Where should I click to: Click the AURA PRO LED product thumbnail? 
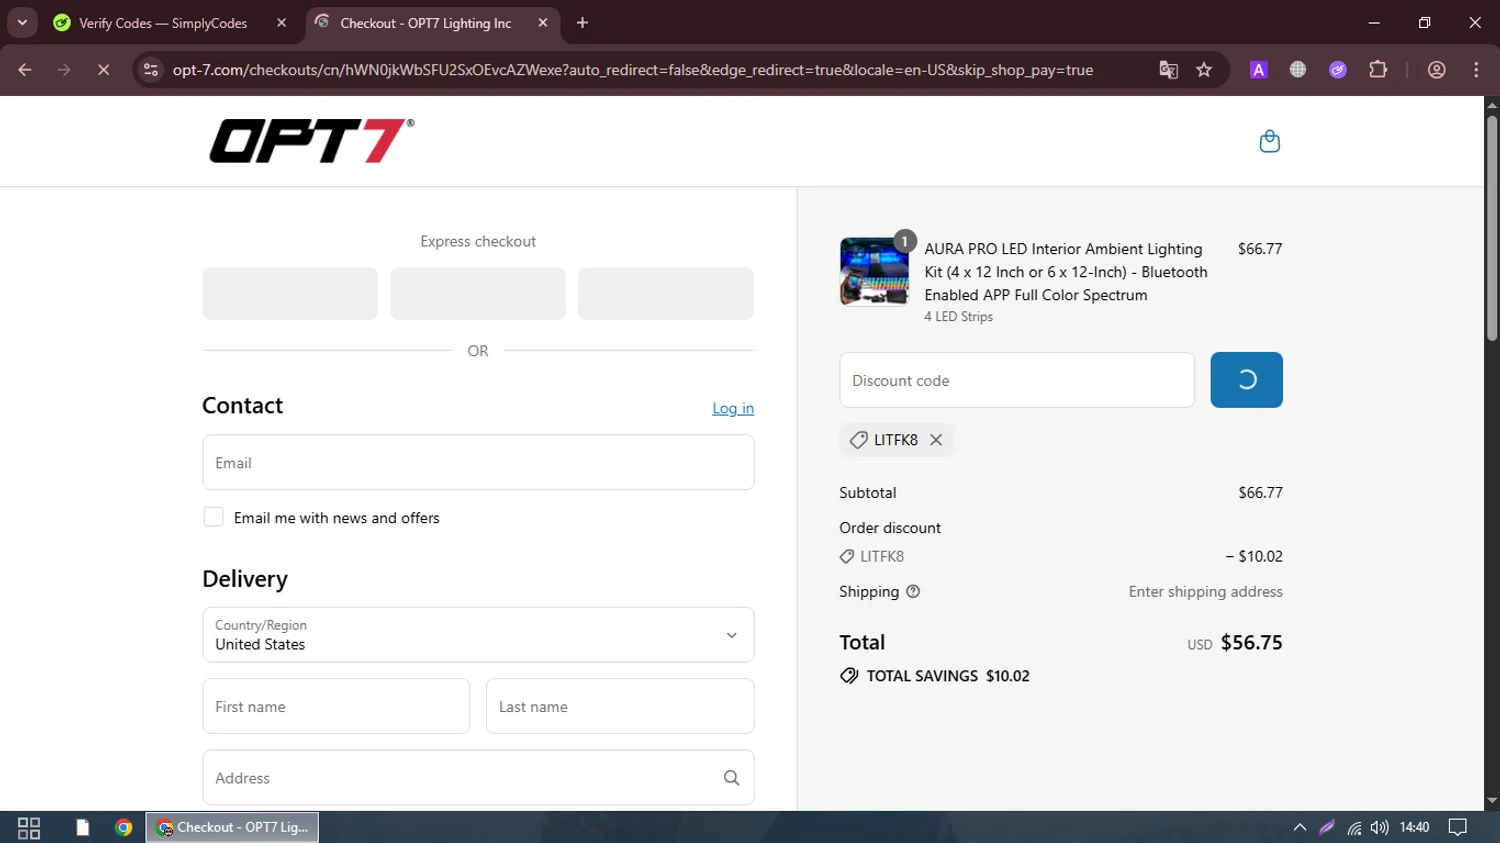click(x=874, y=271)
